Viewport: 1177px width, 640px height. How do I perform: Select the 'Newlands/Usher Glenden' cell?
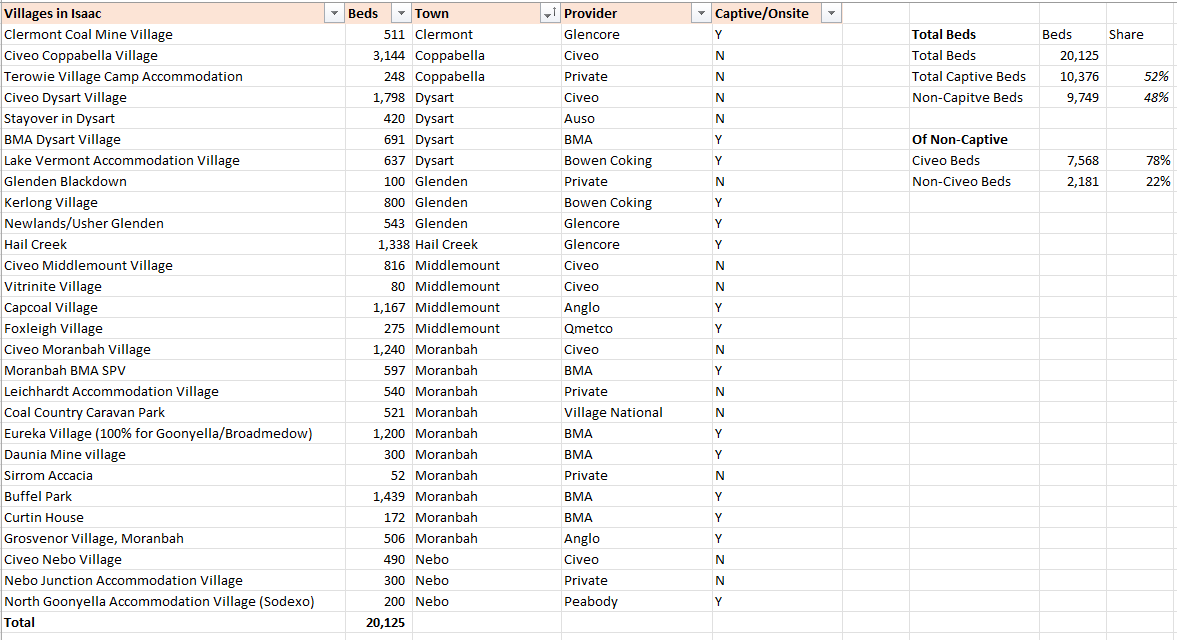tap(173, 224)
